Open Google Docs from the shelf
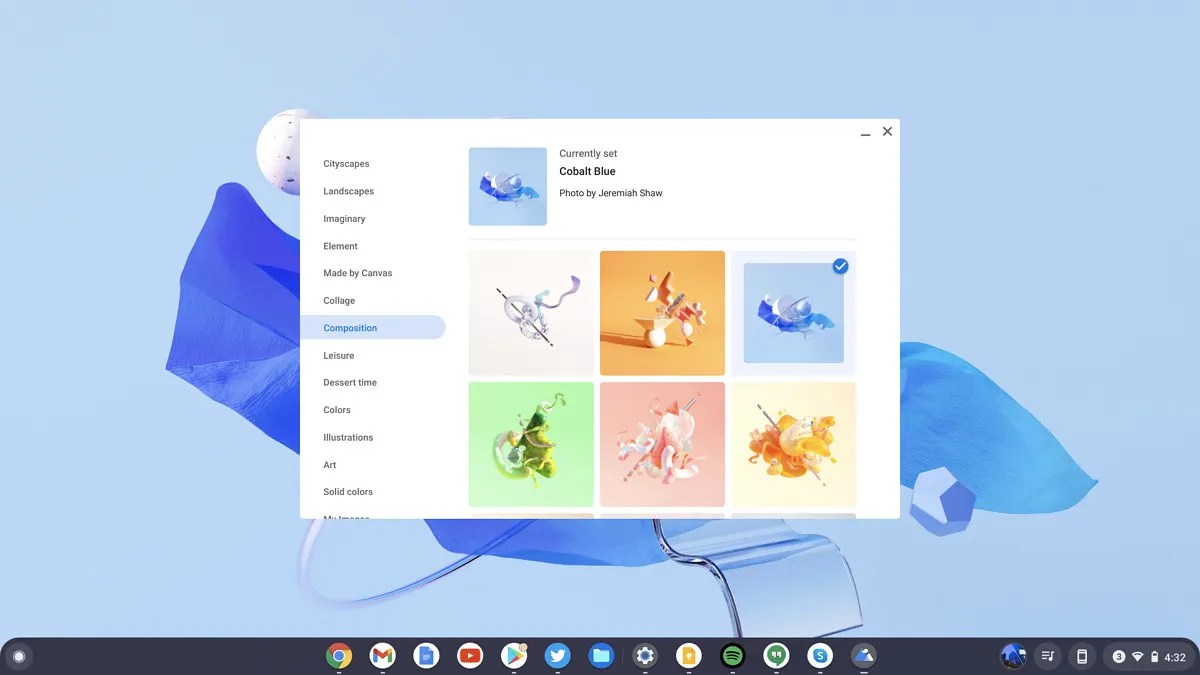Viewport: 1200px width, 675px height. [426, 656]
